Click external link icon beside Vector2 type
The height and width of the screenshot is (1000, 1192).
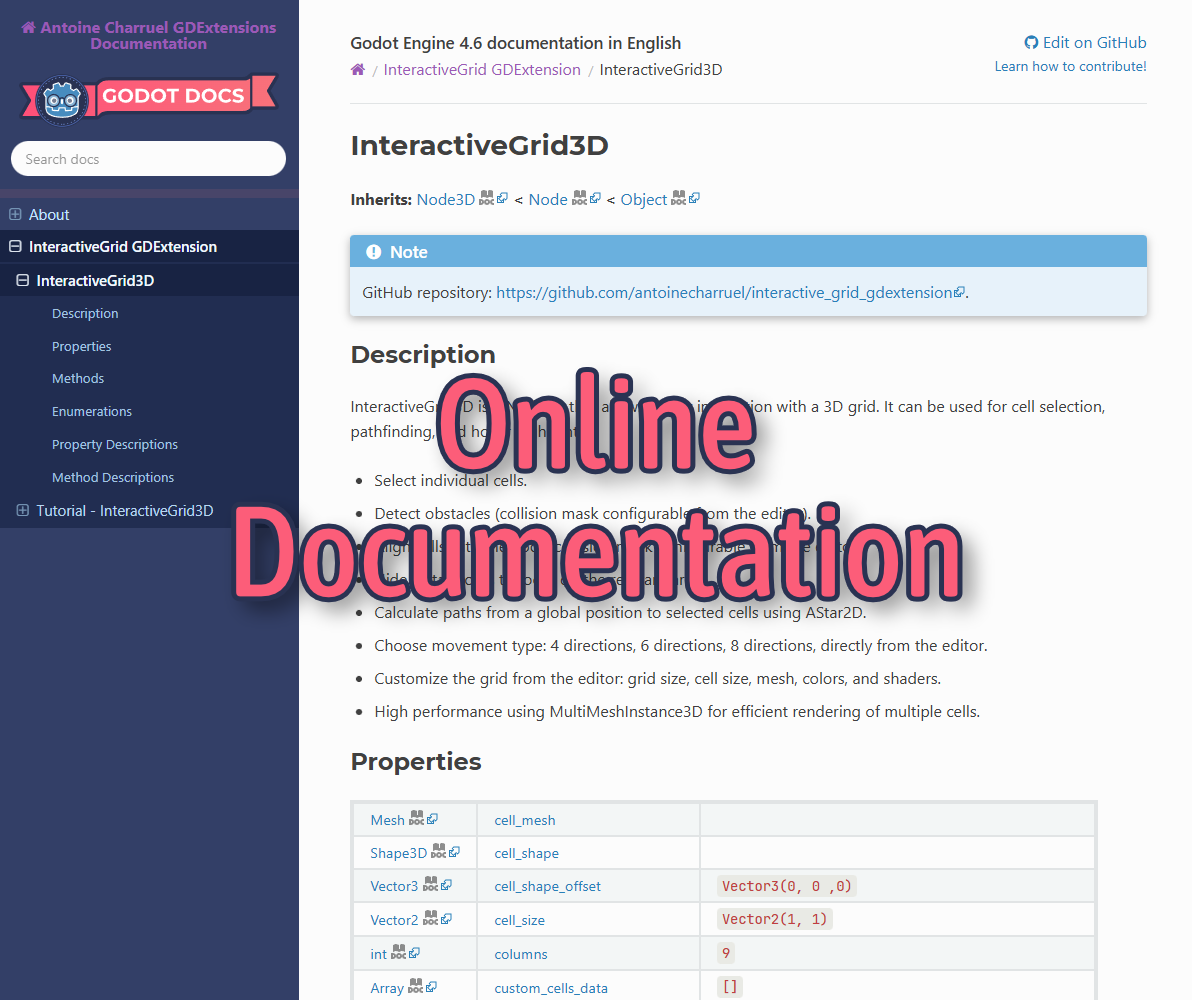pyautogui.click(x=446, y=919)
